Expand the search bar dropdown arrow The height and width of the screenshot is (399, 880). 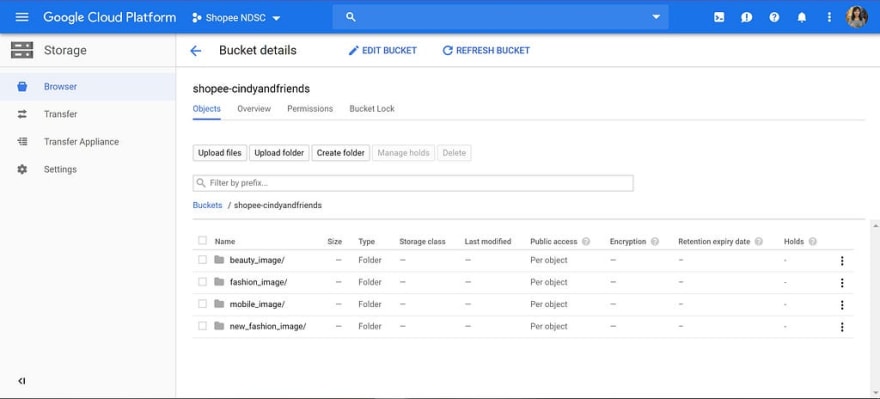click(656, 17)
